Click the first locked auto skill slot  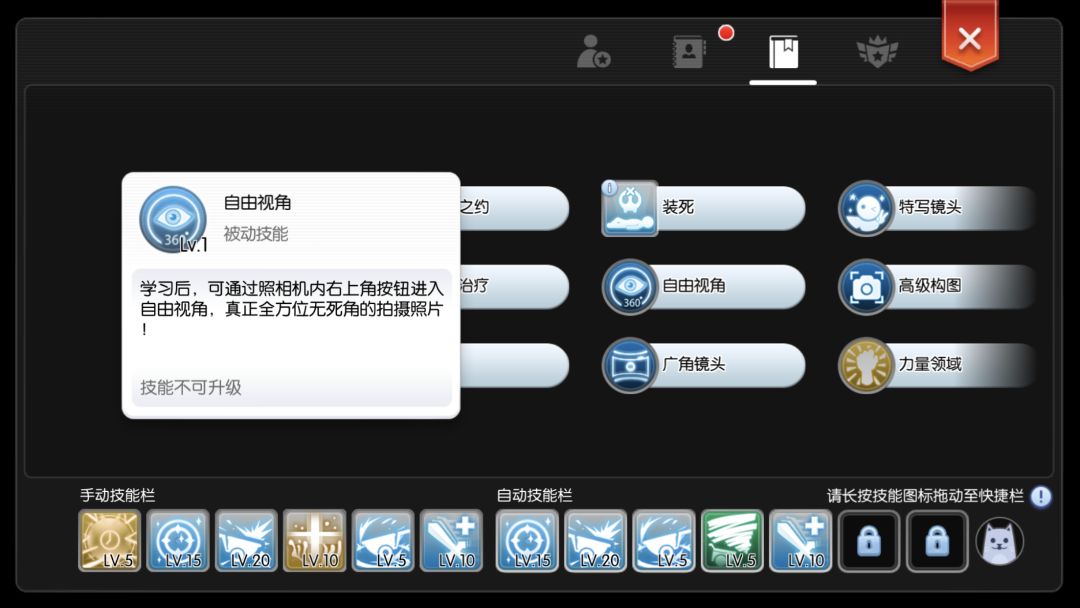[x=869, y=541]
